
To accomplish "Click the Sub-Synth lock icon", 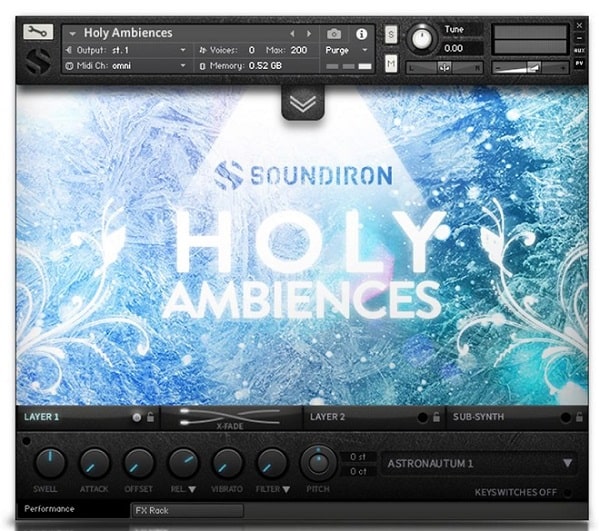I will point(578,417).
